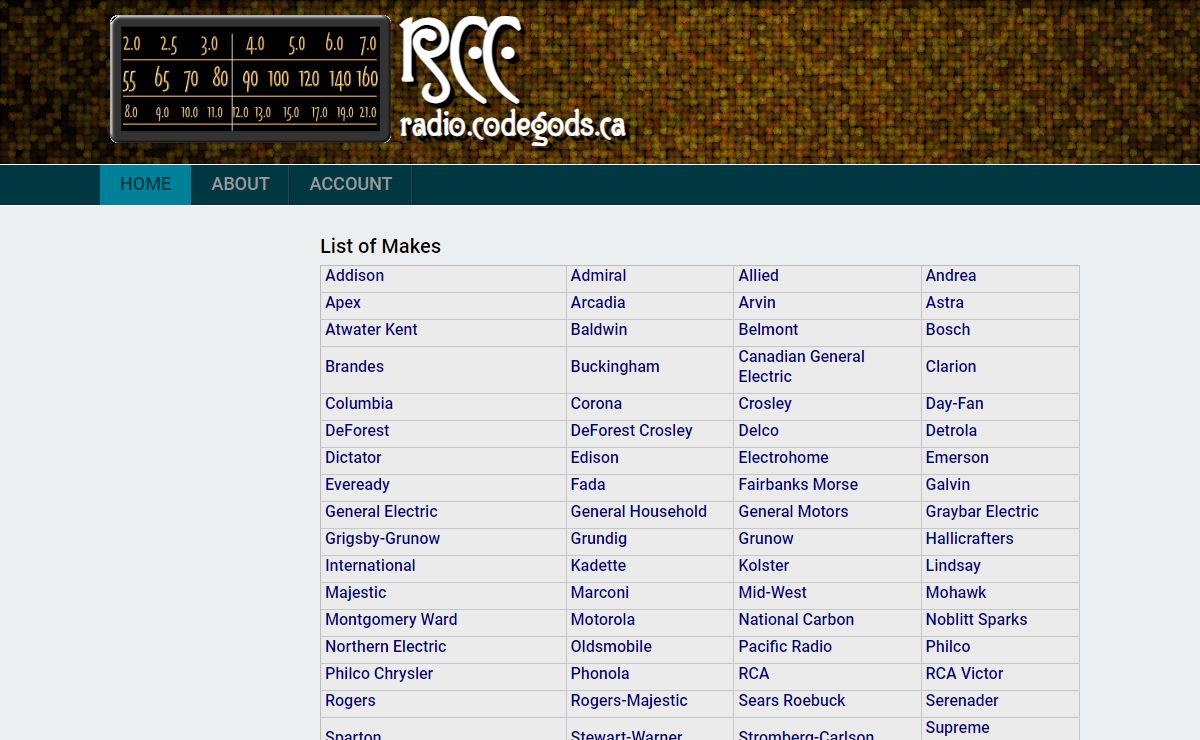Select the DeForest Crosley make
This screenshot has height=740, width=1200.
tap(632, 431)
